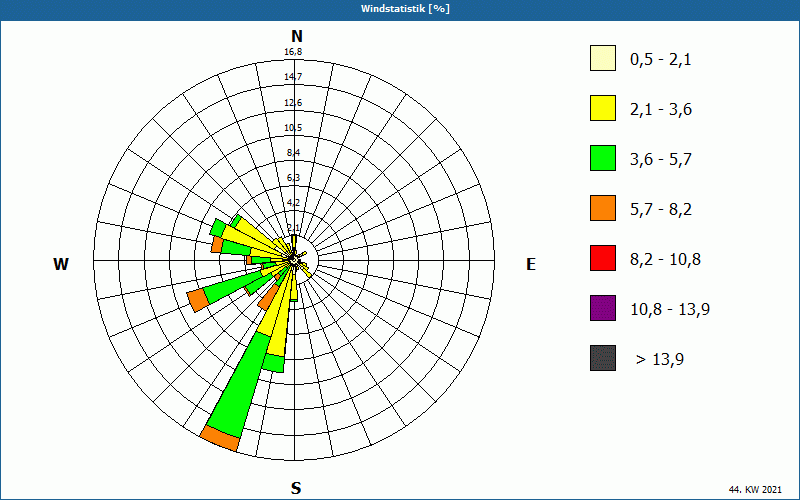Click the 8,2 - 10,8 legend label
Screen dimensions: 800x500
point(666,260)
